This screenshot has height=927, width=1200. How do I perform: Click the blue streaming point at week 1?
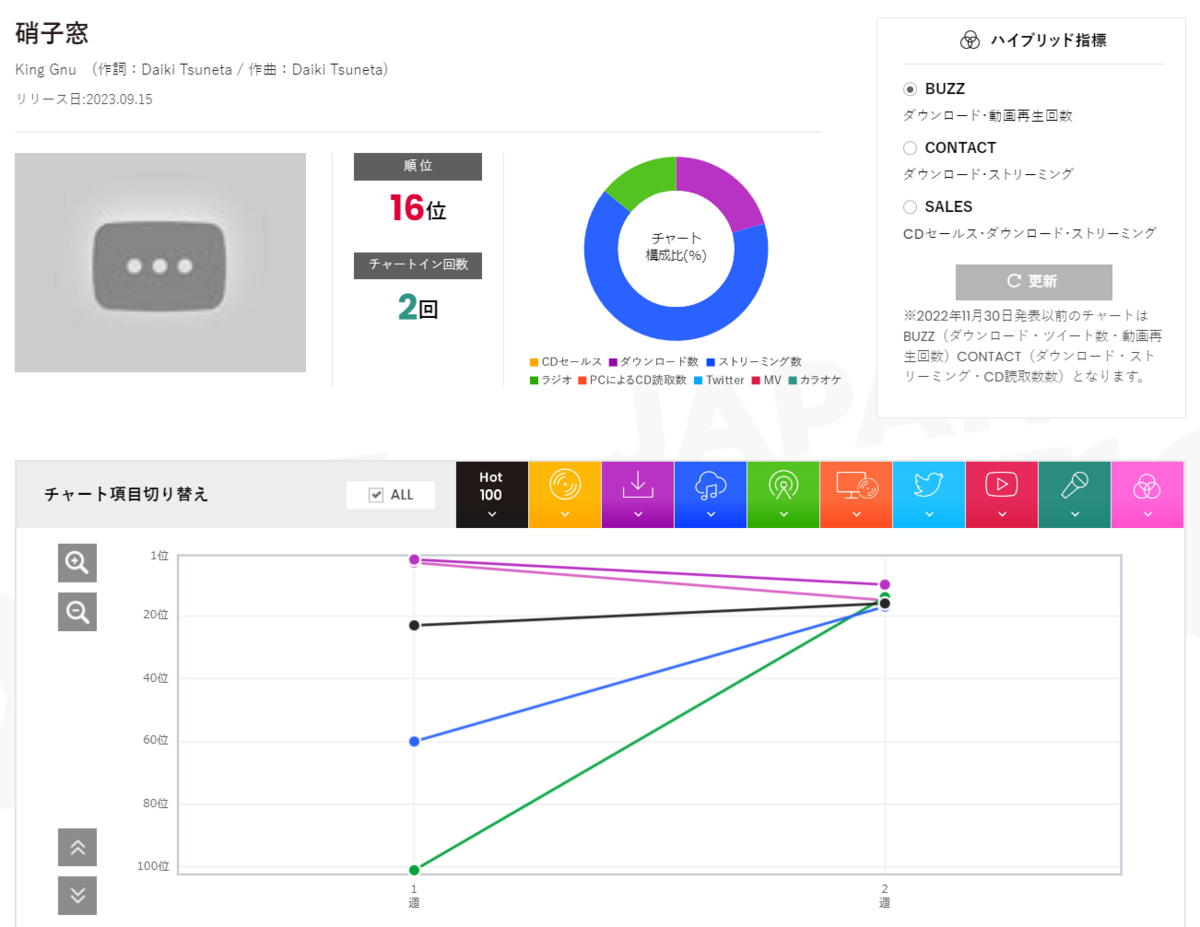pyautogui.click(x=414, y=741)
